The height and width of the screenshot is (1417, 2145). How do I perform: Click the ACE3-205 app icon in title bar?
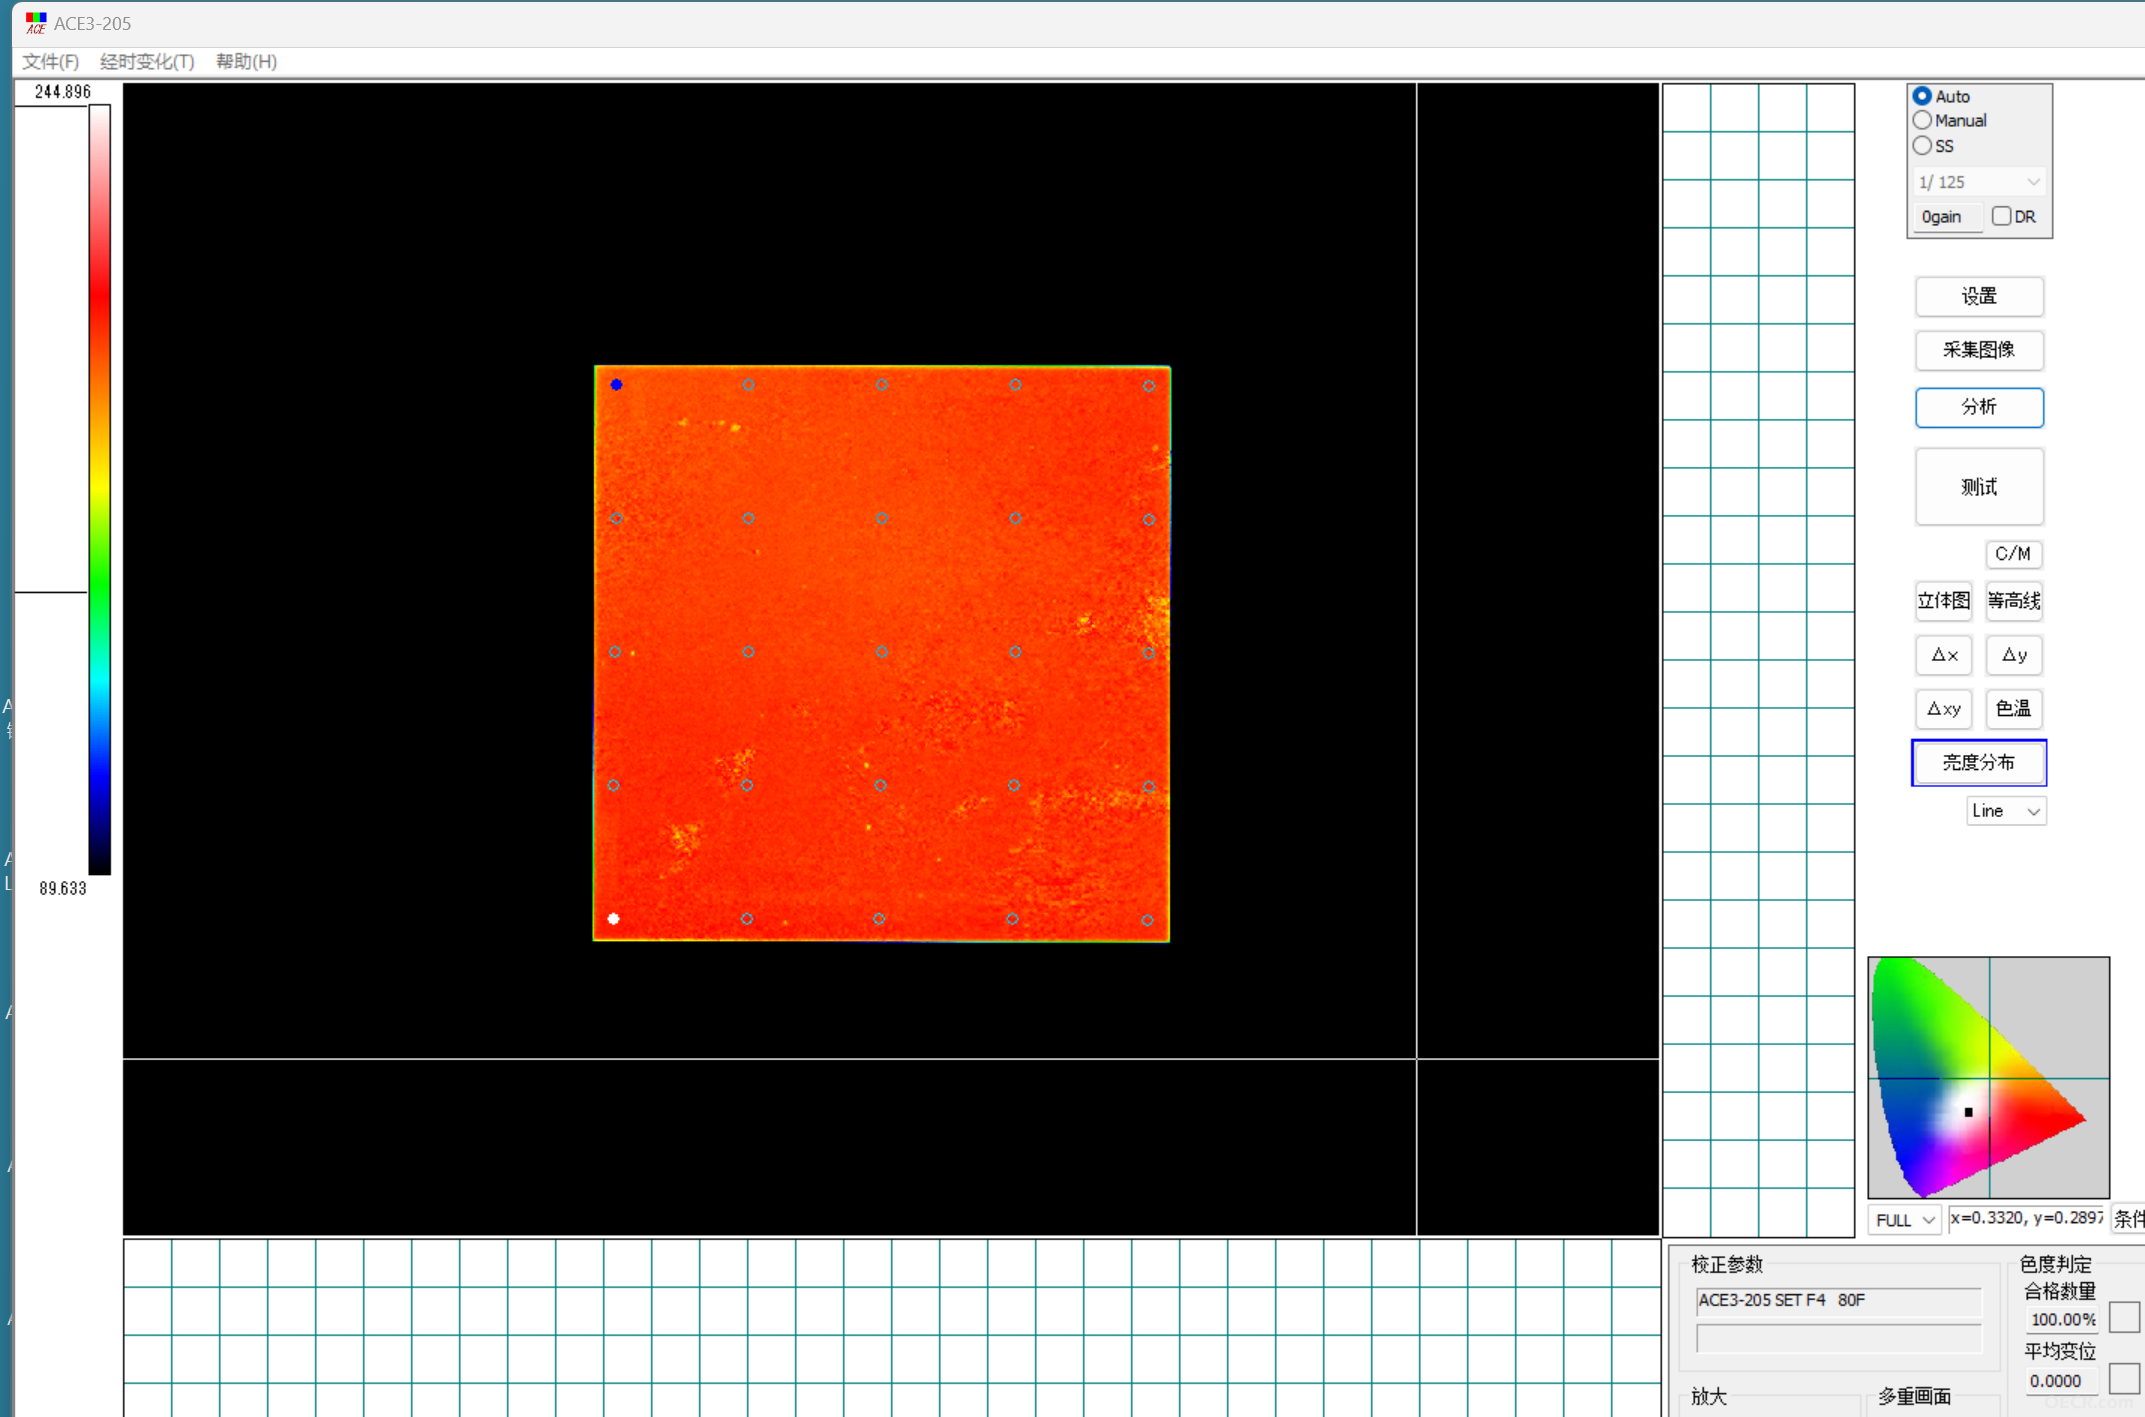click(x=36, y=22)
